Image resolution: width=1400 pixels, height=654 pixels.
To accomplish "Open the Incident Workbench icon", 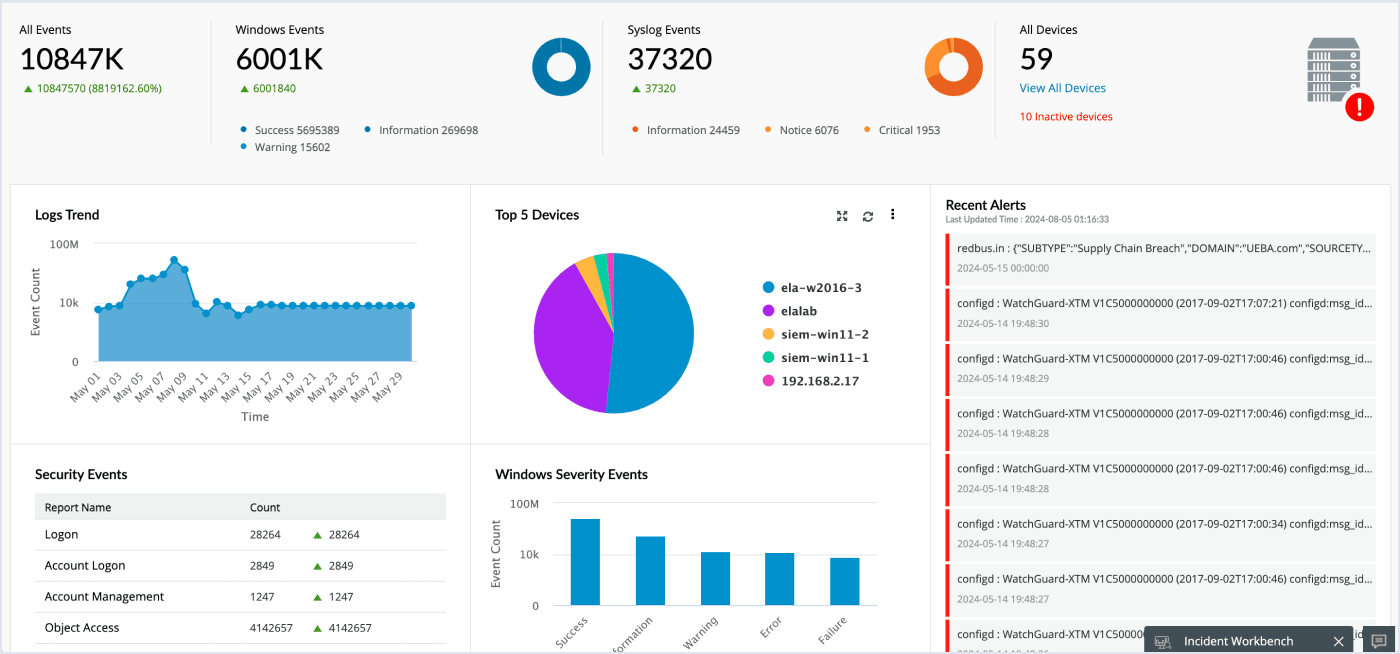I will 1162,640.
